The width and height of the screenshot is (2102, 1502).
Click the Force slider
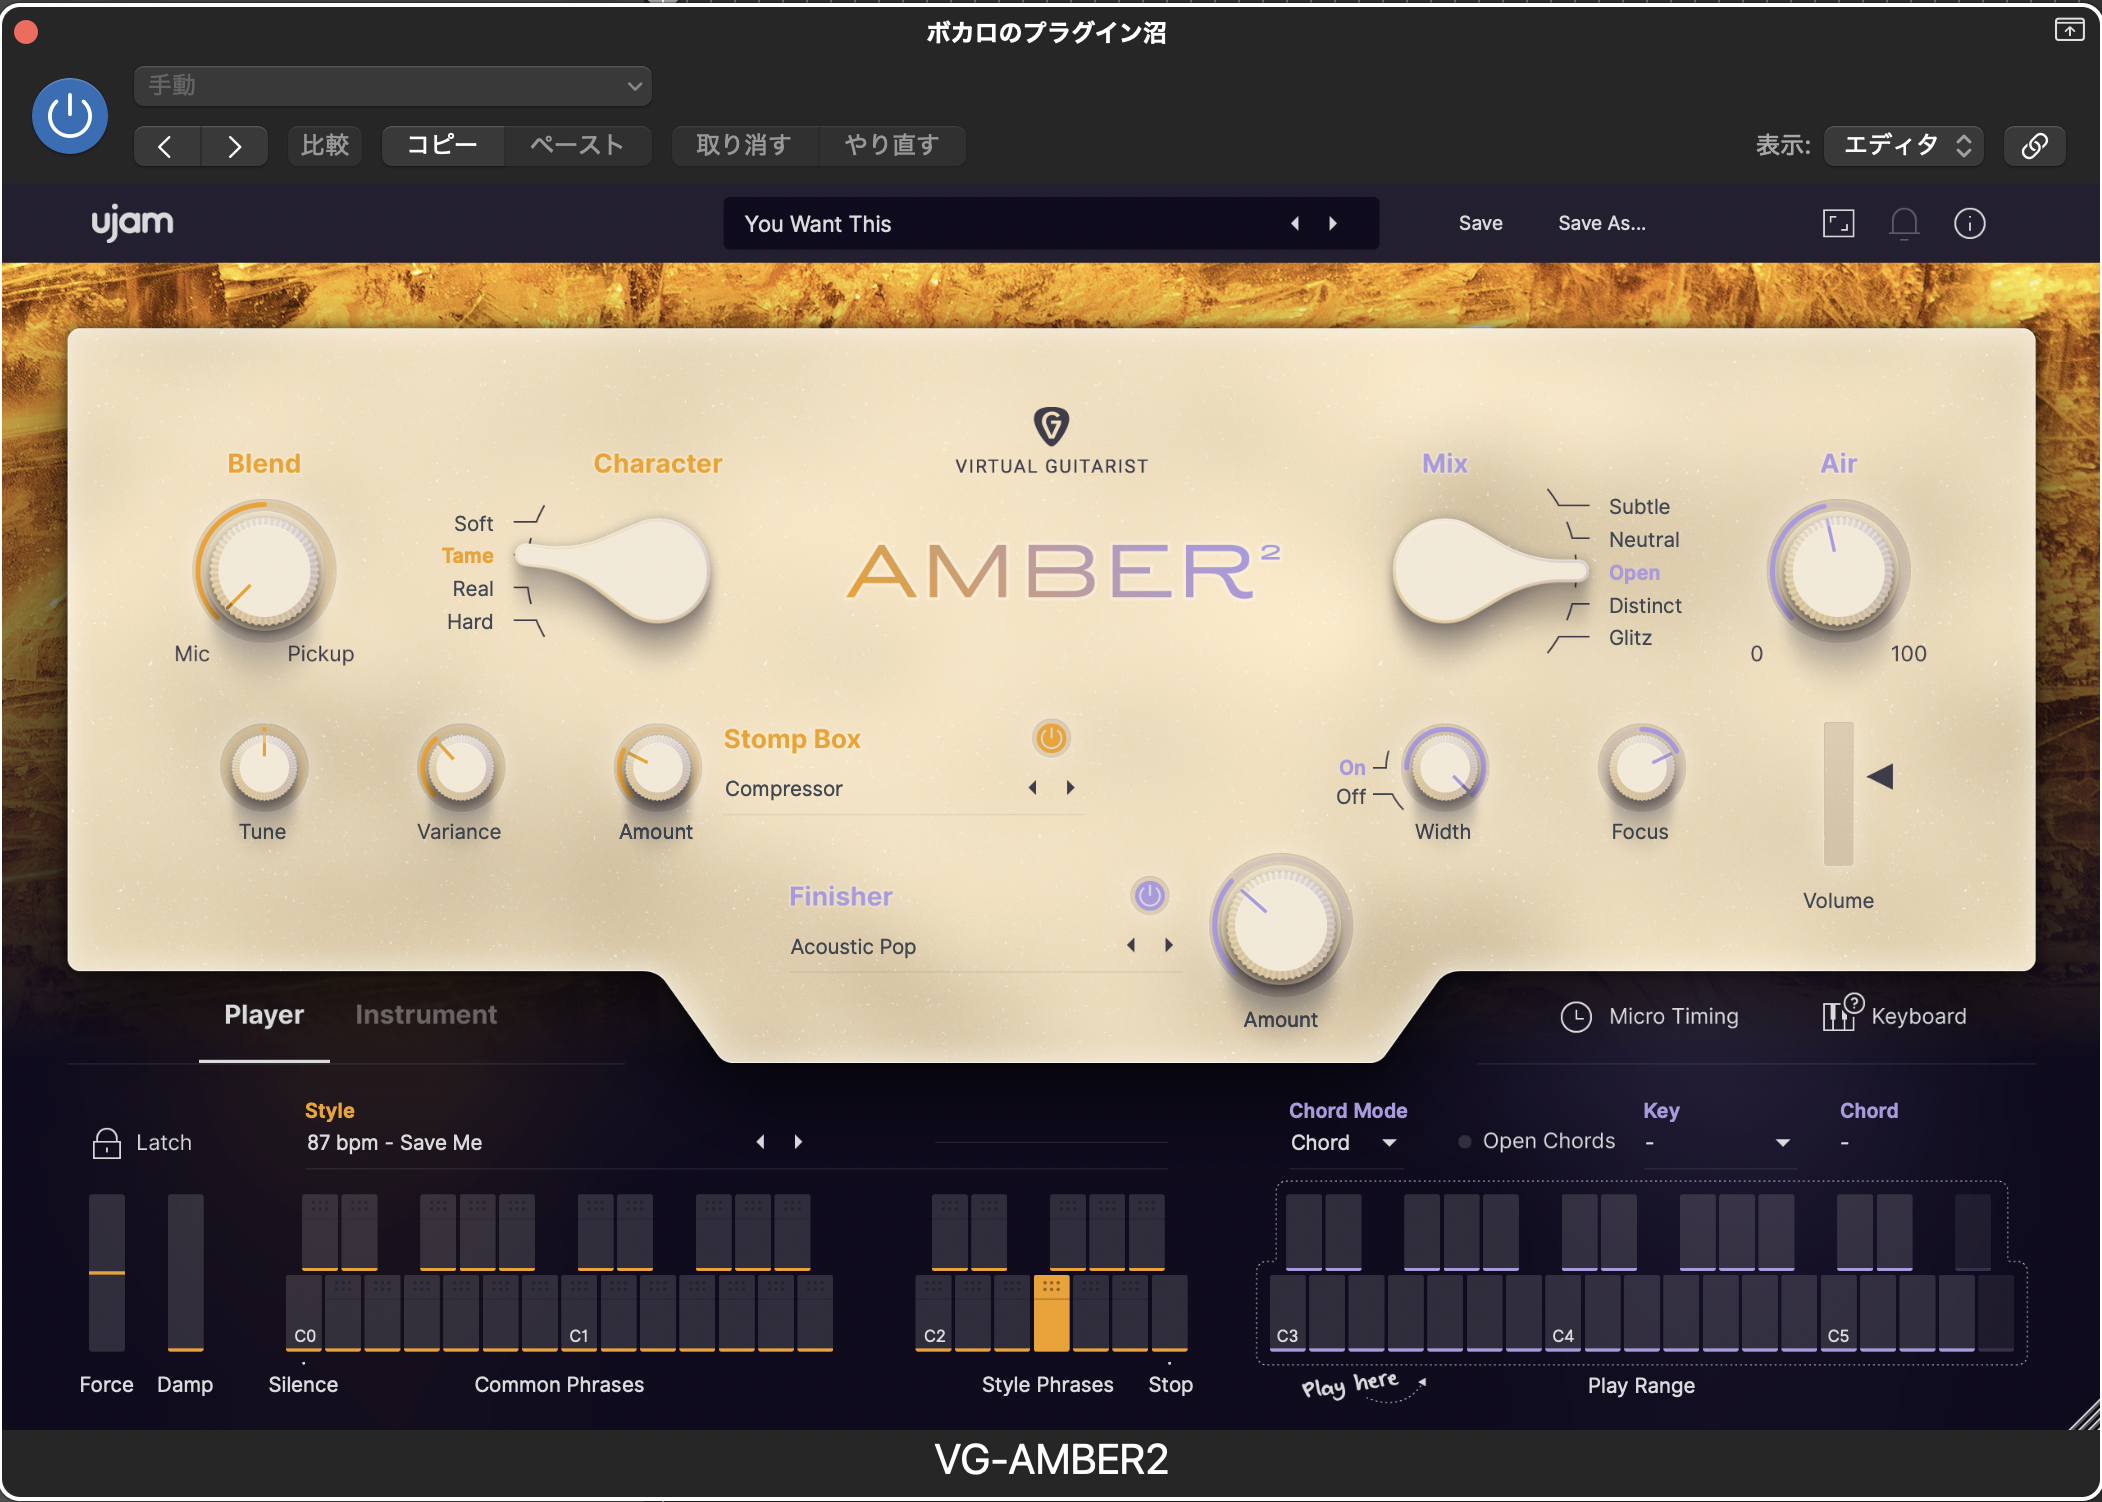pos(107,1272)
